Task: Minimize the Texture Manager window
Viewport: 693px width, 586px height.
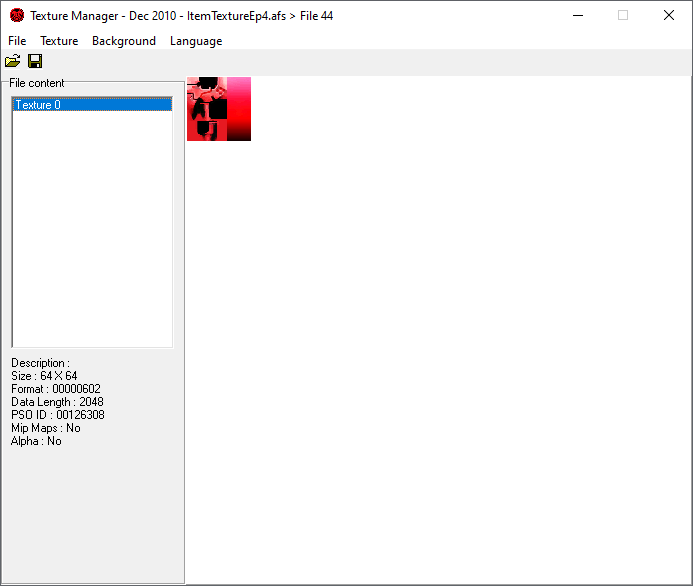Action: click(x=578, y=15)
